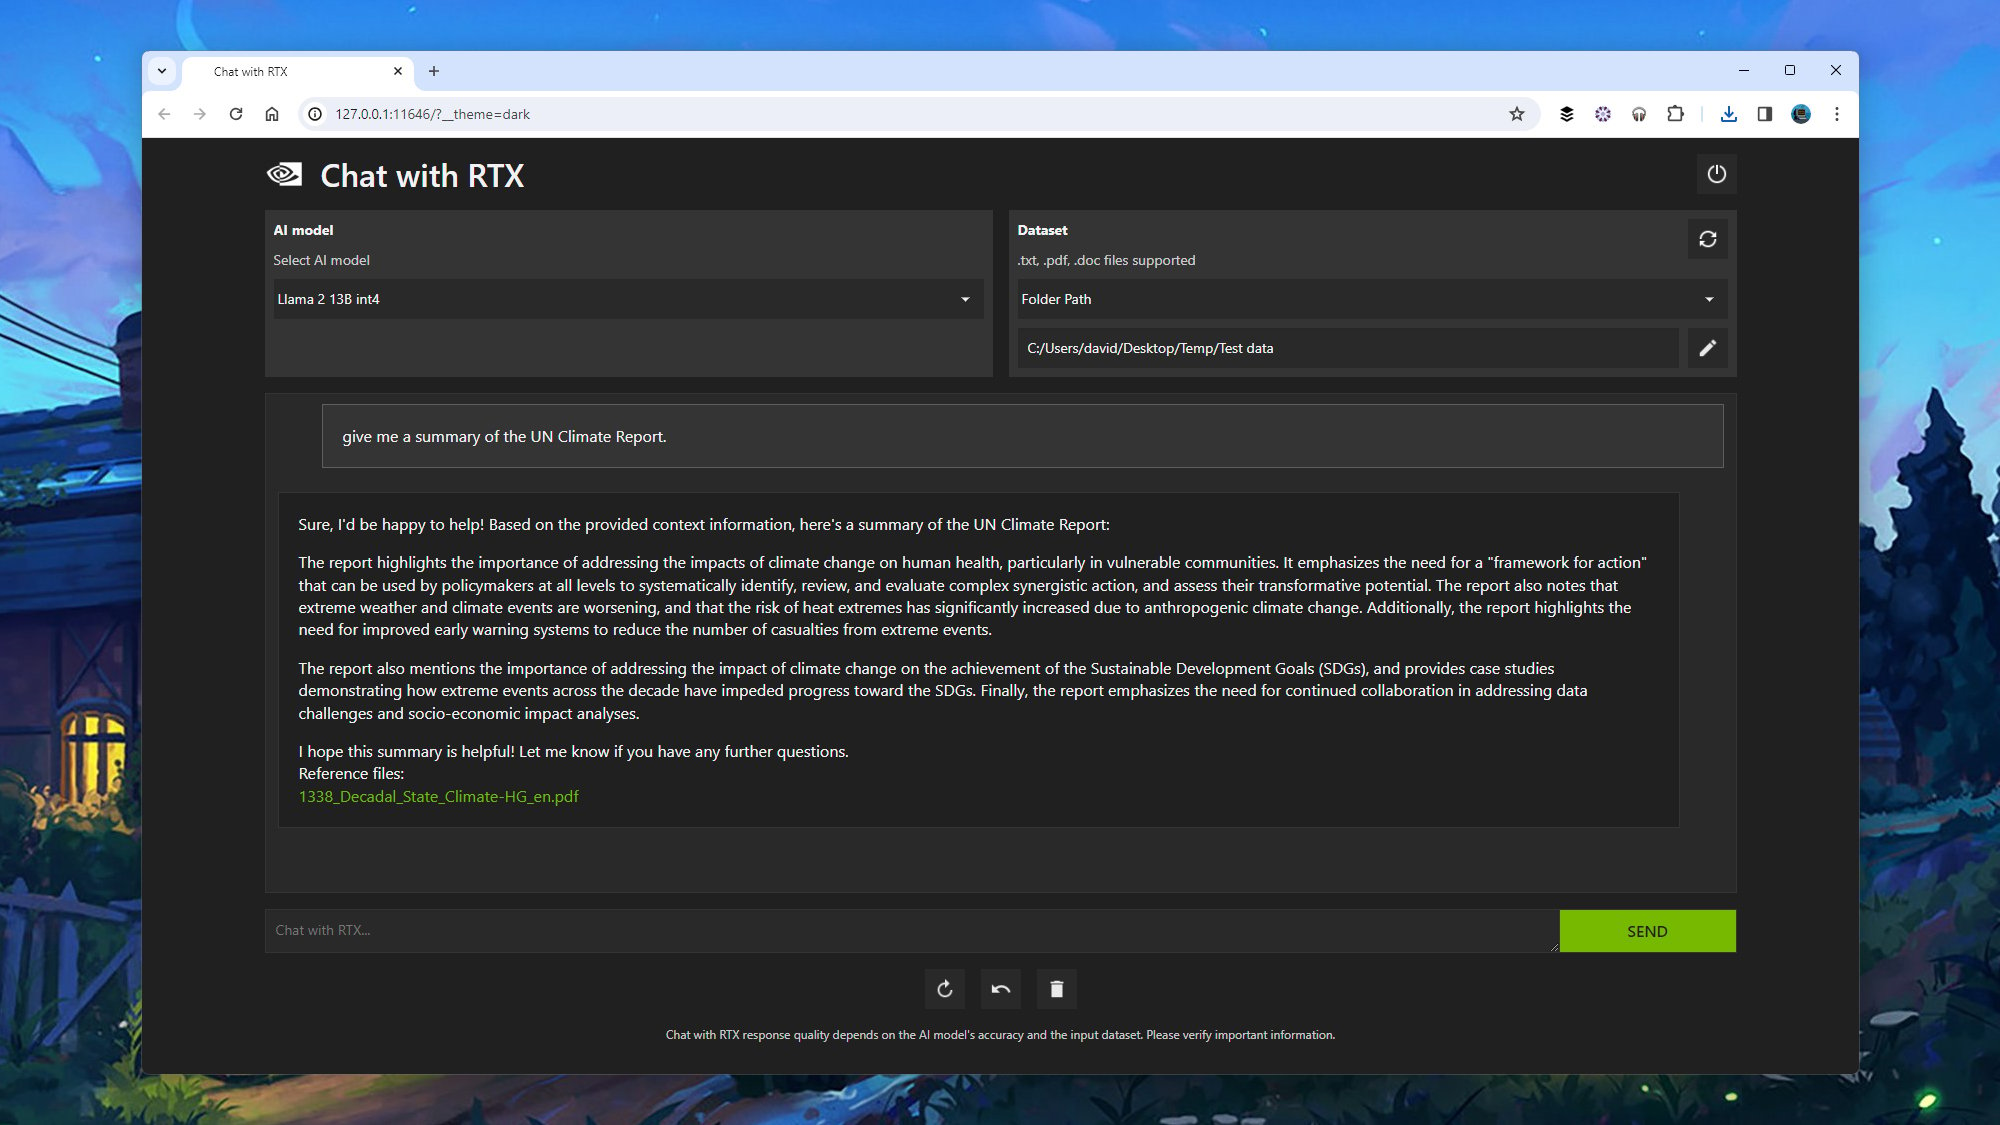2000x1125 pixels.
Task: Open the browser profile avatar
Action: [1800, 114]
